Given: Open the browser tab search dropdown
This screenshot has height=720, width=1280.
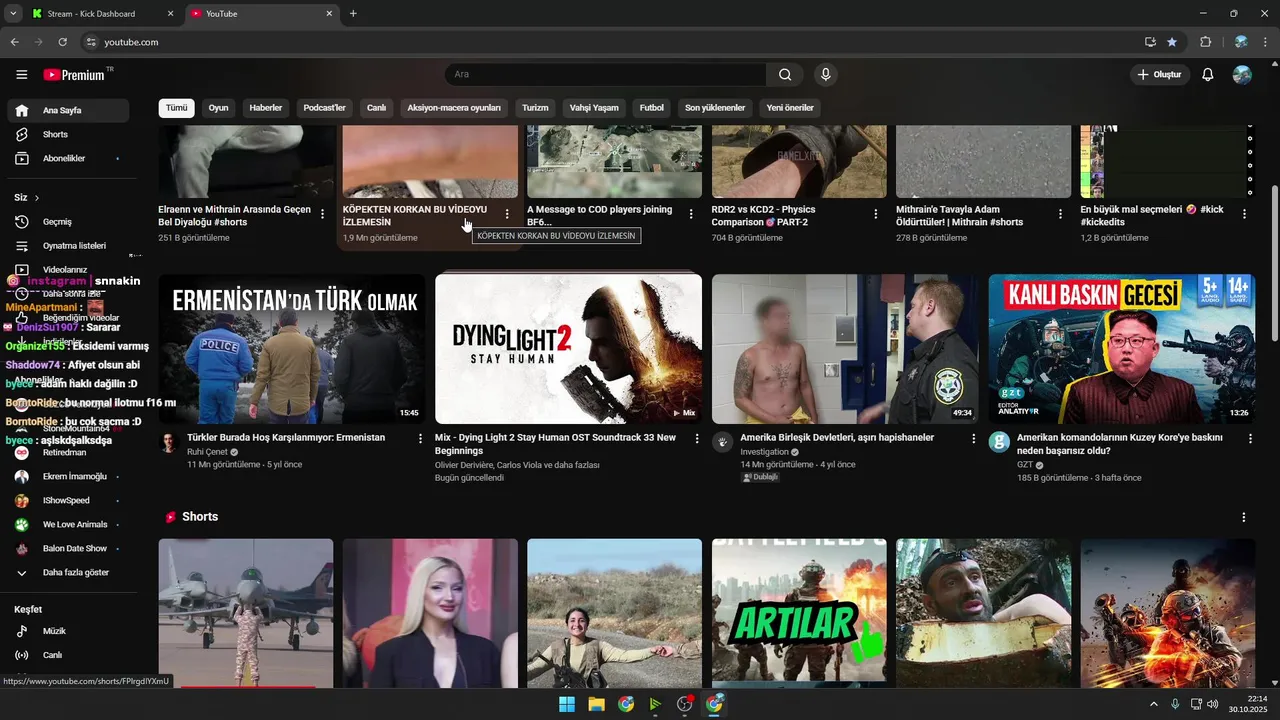Looking at the screenshot, I should pos(13,14).
